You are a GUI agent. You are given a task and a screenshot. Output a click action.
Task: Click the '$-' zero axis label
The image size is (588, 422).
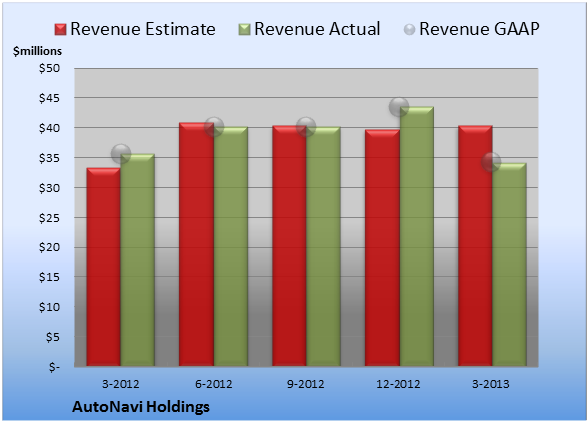[54, 367]
